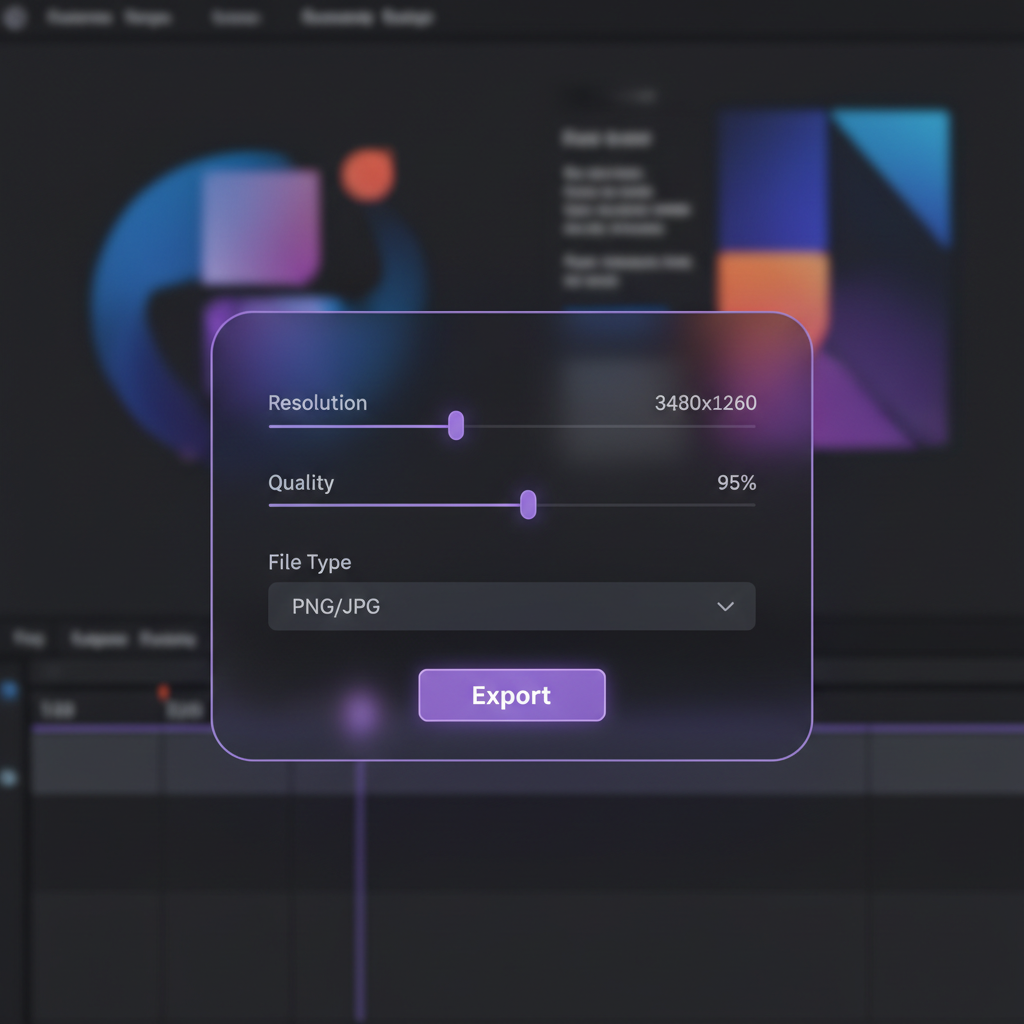Toggle the upper blue dot beside the timeline
This screenshot has width=1024, height=1024.
[x=10, y=690]
